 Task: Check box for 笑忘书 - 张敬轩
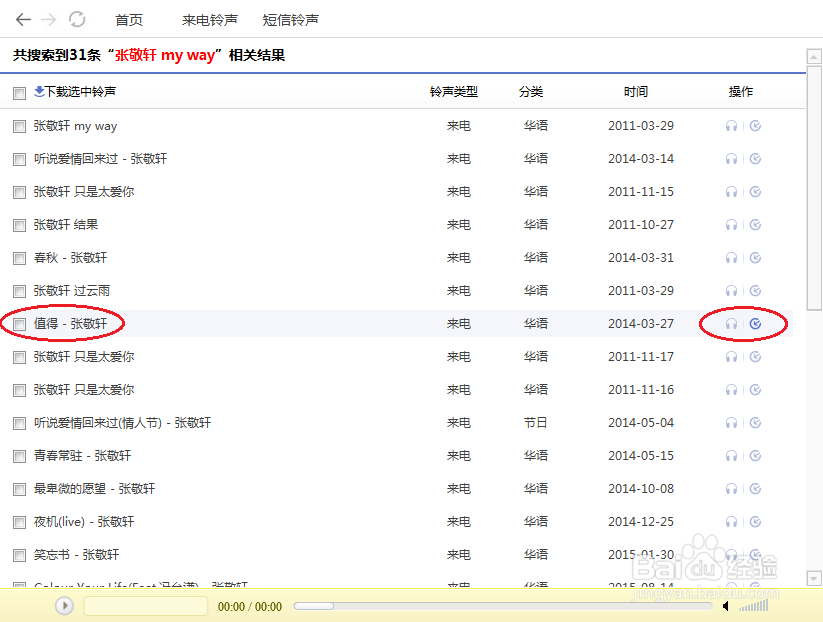[19, 555]
